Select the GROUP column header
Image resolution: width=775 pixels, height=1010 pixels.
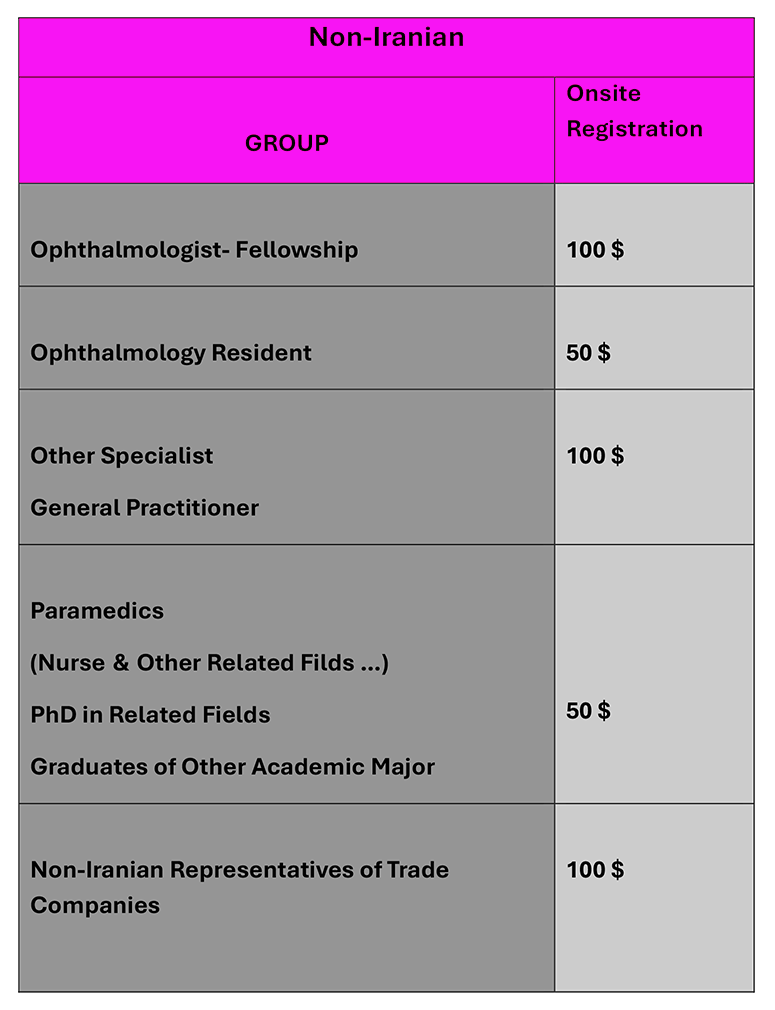(x=286, y=143)
